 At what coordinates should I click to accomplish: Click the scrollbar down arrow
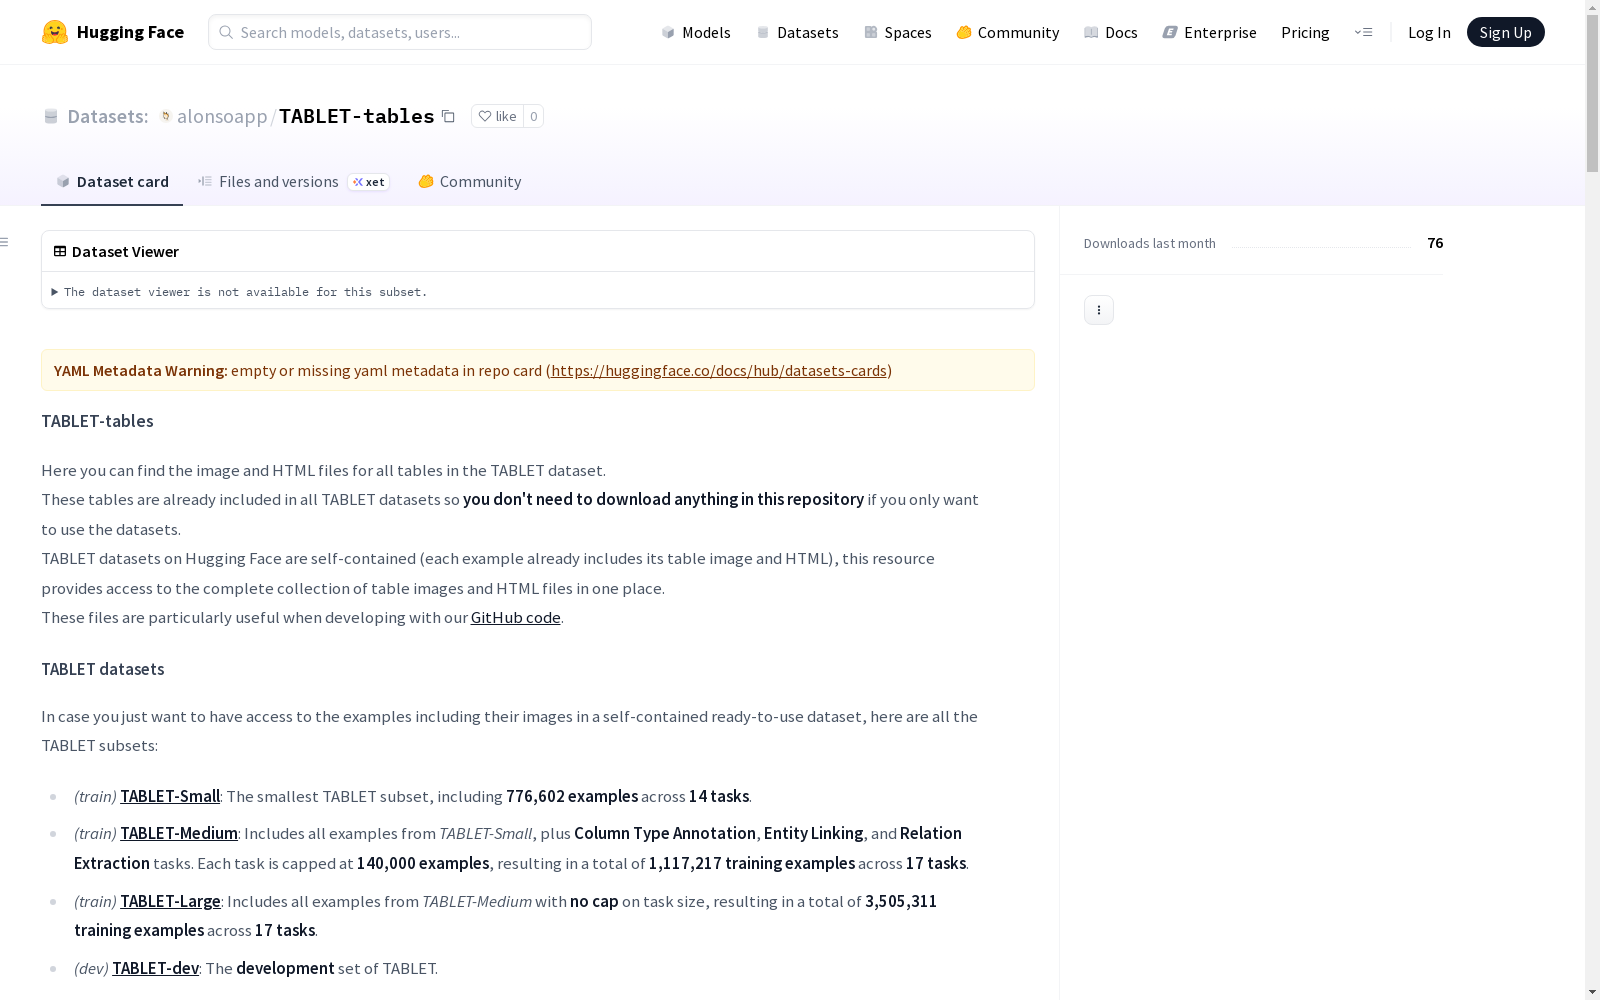point(1592,992)
